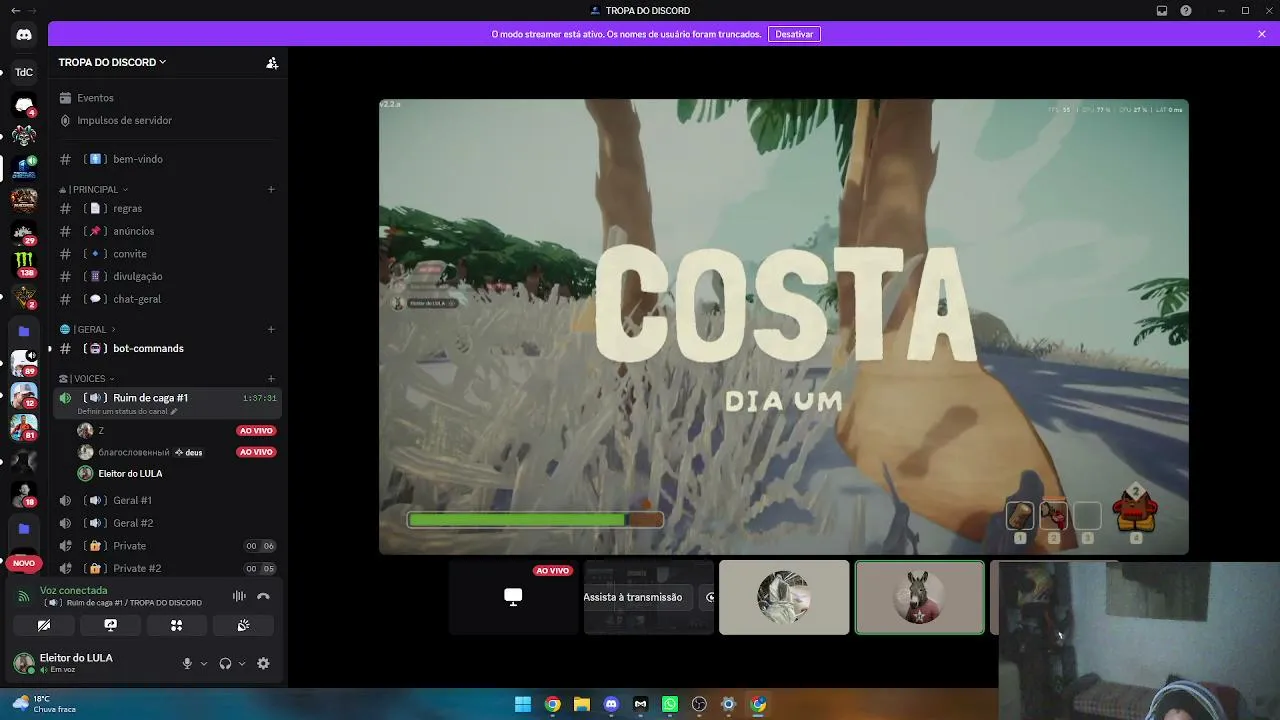Viewport: 1280px width, 720px height.
Task: Create channel in VOICES category
Action: [271, 379]
